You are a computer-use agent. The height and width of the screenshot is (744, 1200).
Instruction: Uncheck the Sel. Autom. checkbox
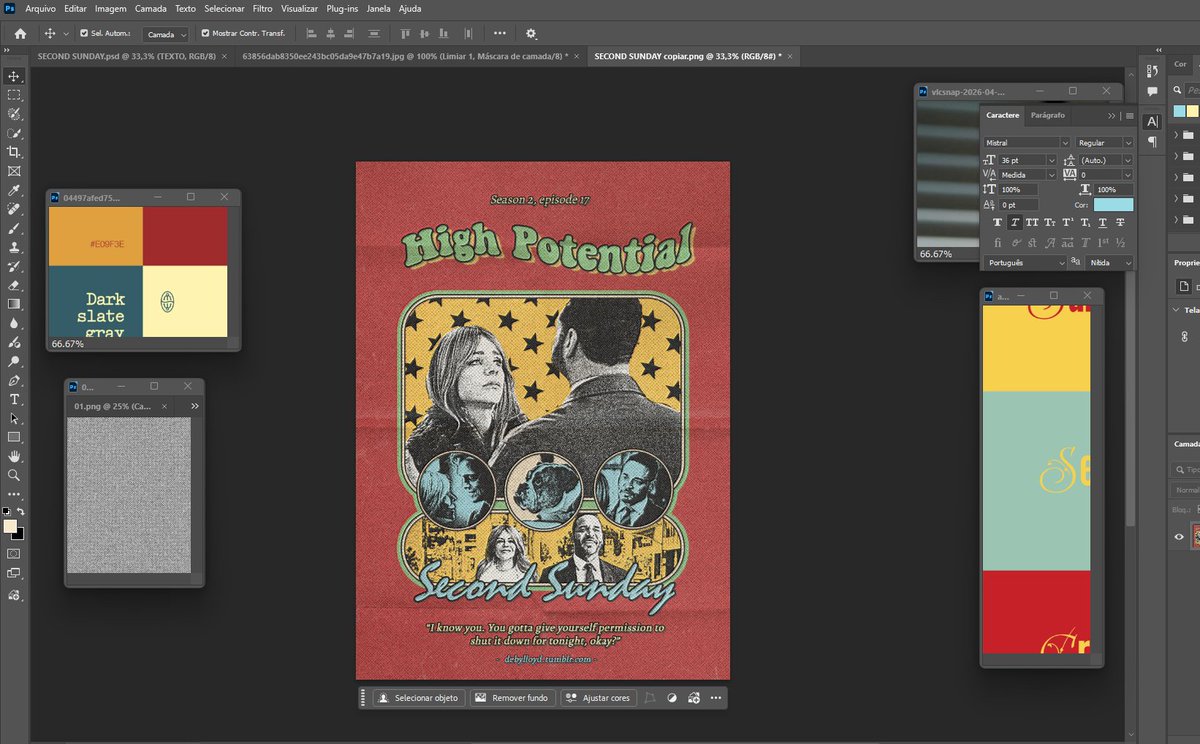(84, 33)
